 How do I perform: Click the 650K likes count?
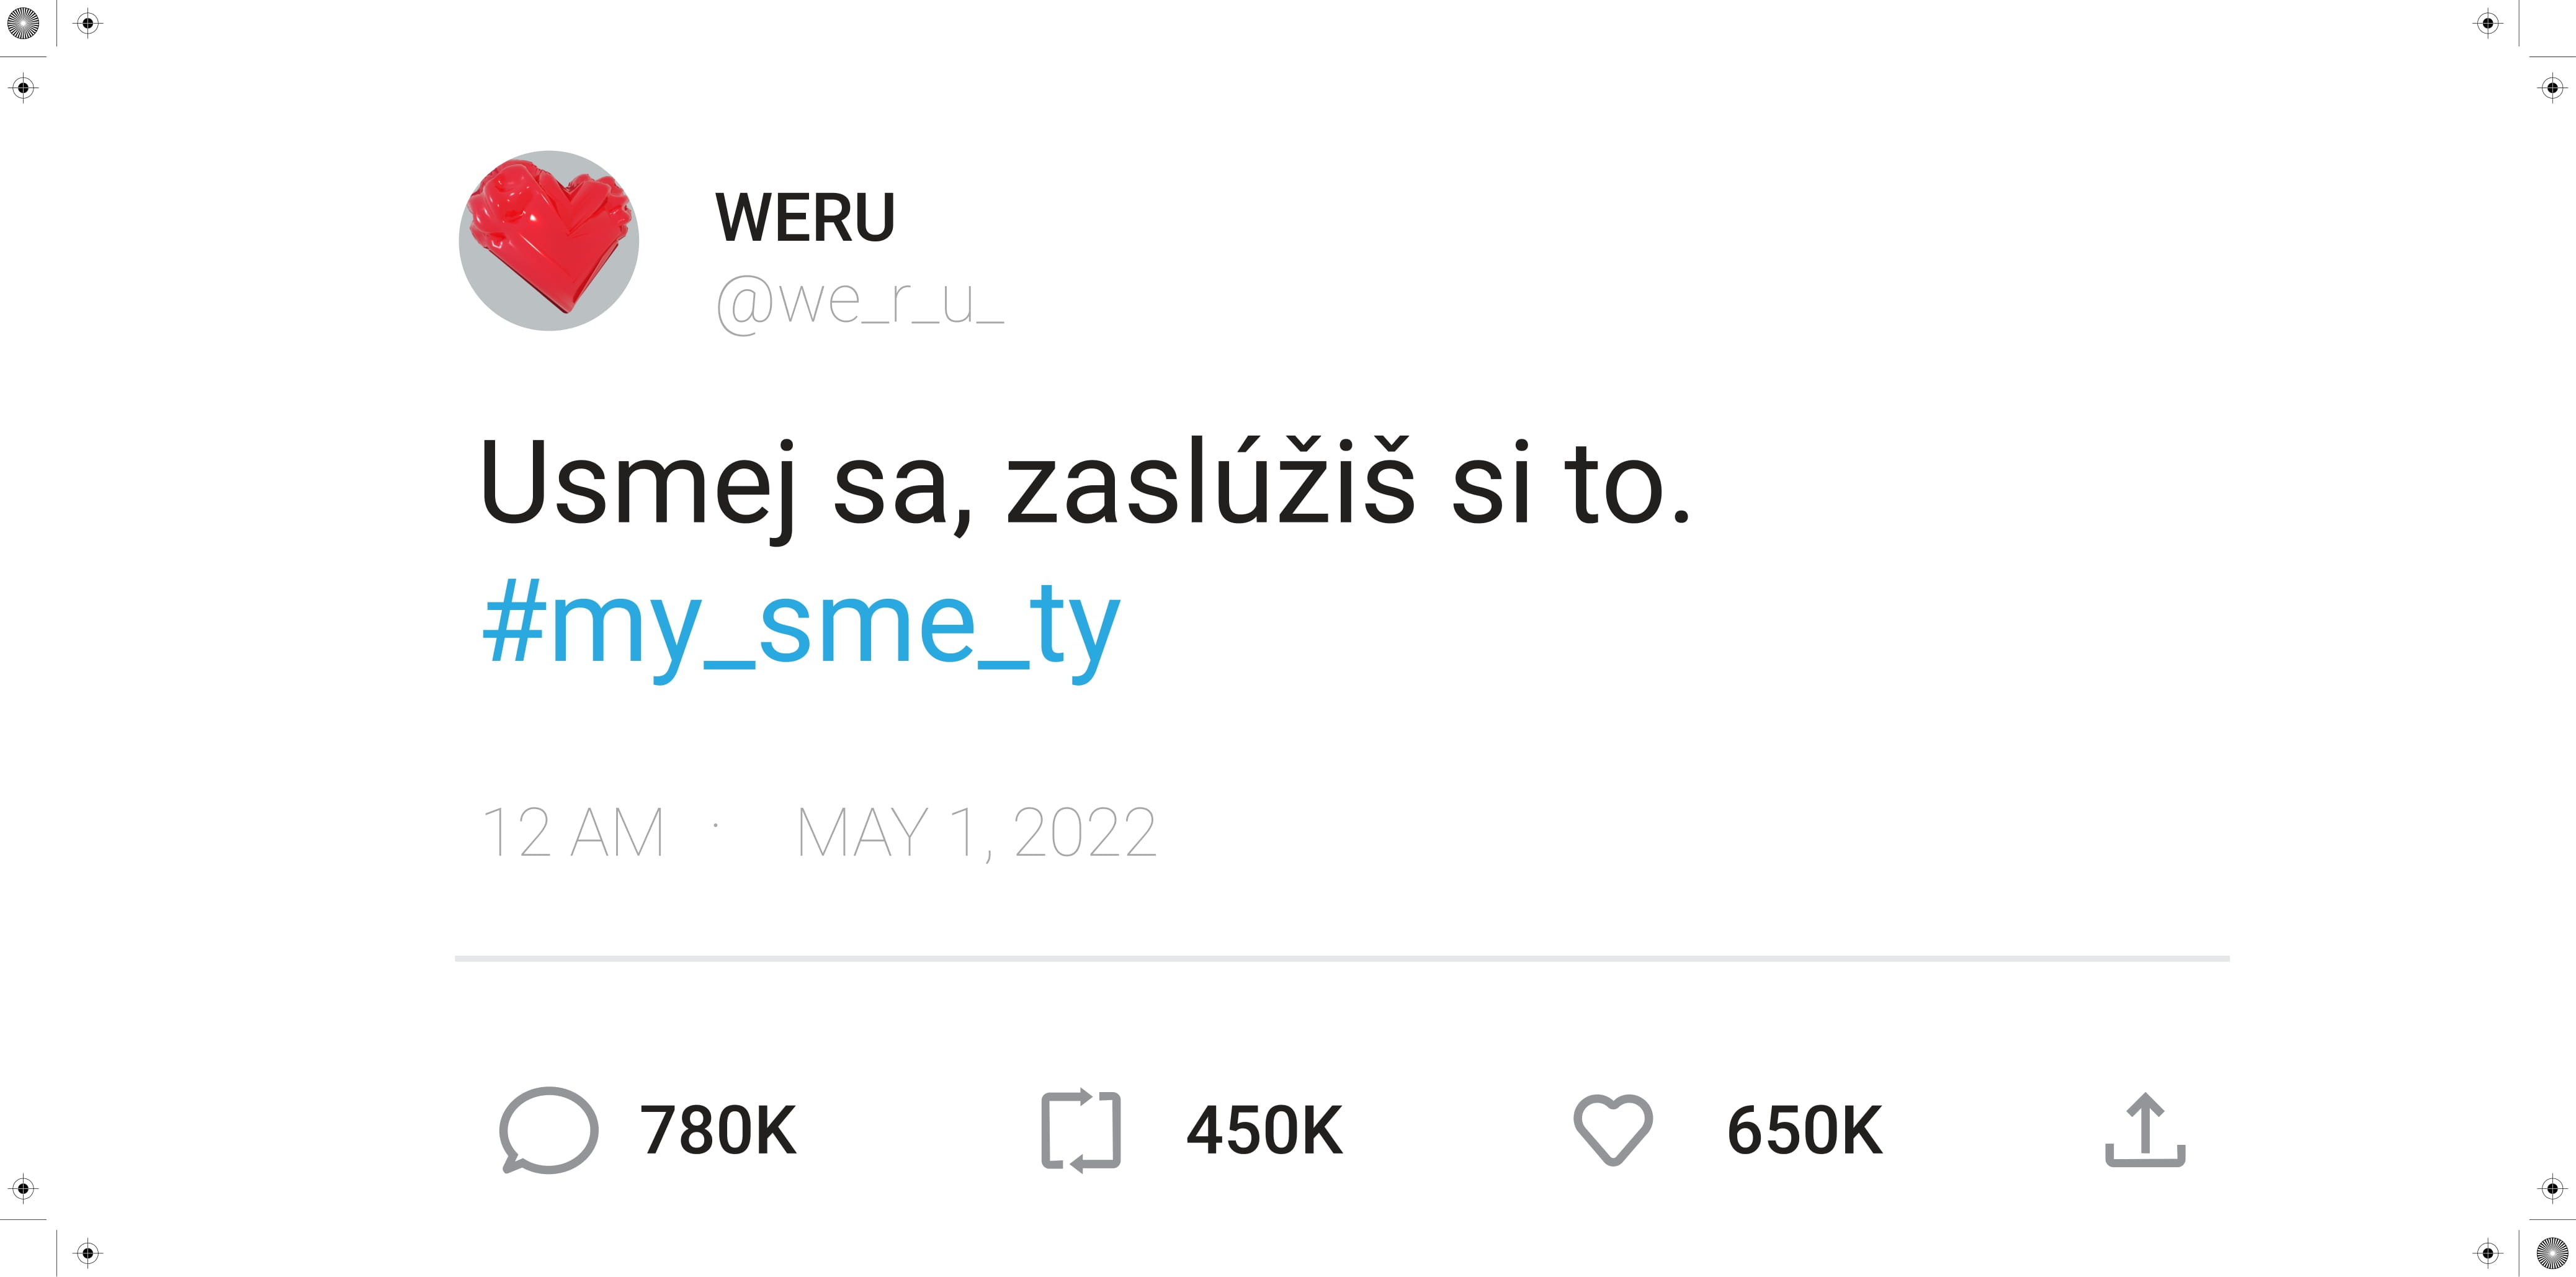coord(1805,1131)
